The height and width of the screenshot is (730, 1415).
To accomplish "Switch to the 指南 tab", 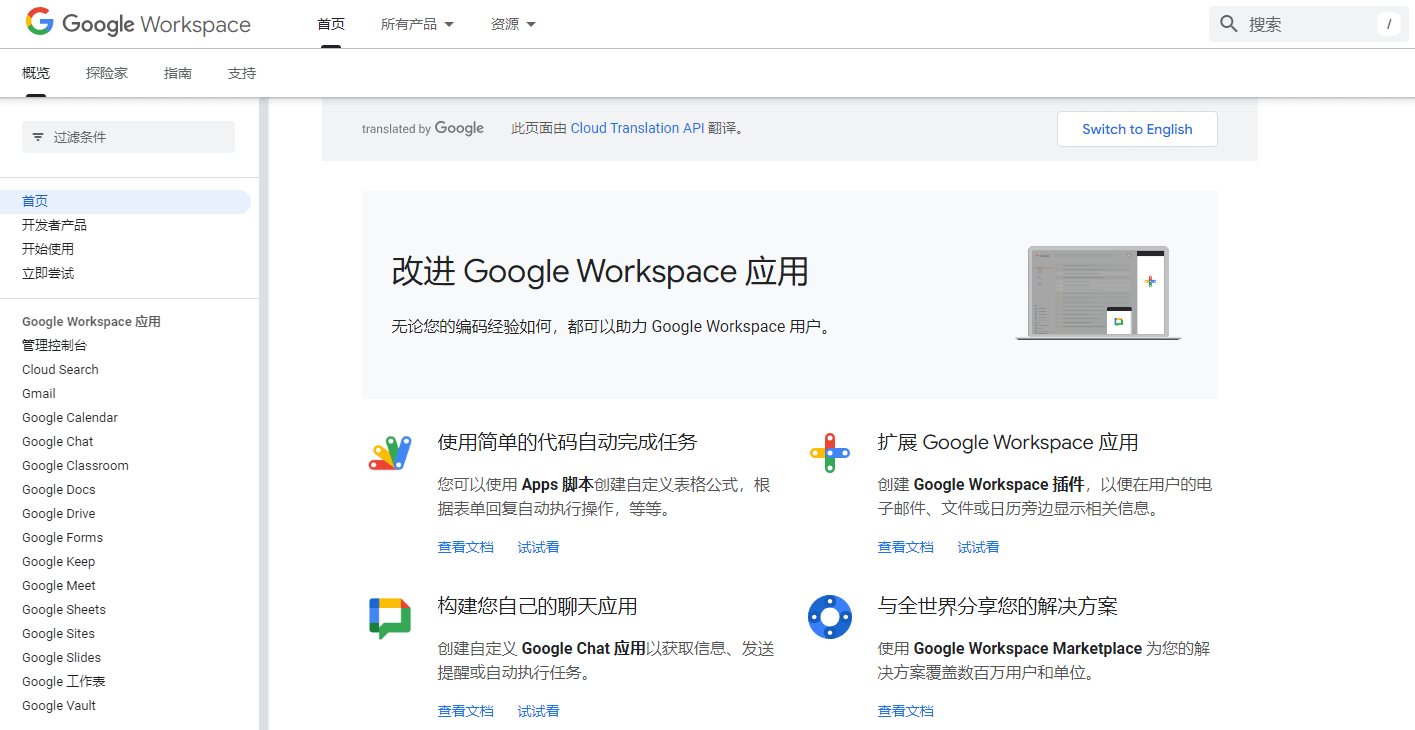I will (x=178, y=73).
